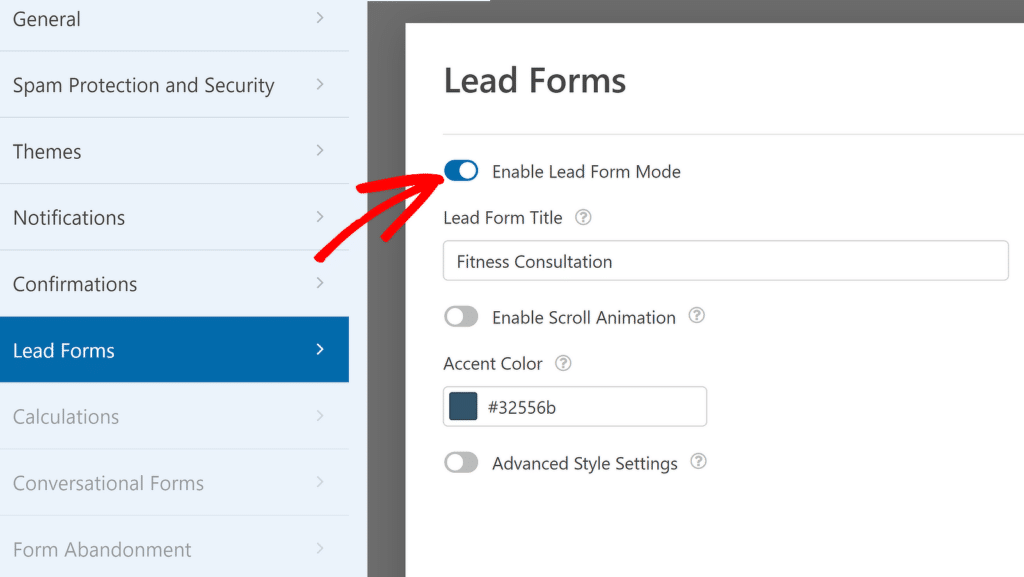Viewport: 1024px width, 577px height.
Task: Expand the Themes chevron
Action: pyautogui.click(x=319, y=151)
